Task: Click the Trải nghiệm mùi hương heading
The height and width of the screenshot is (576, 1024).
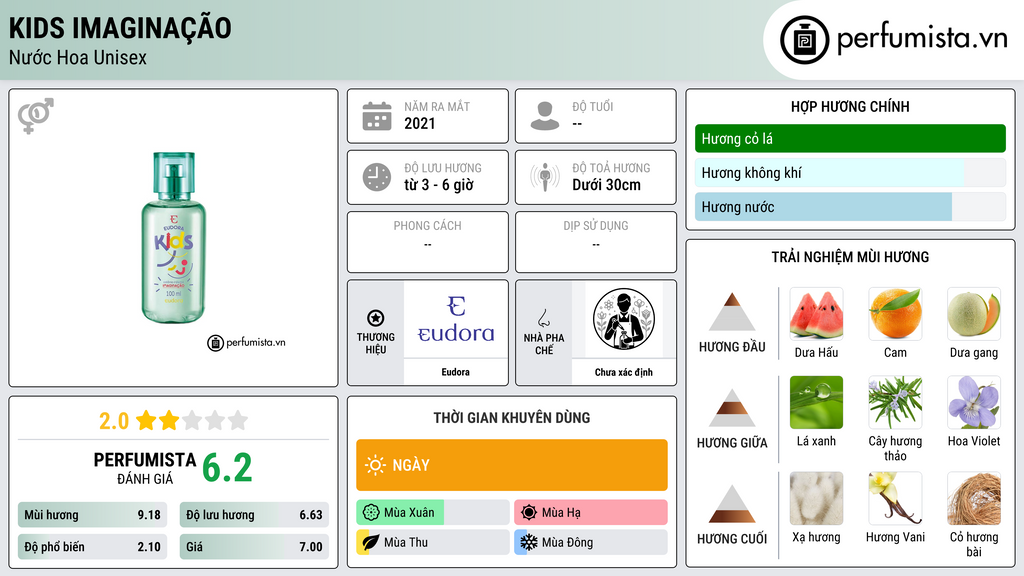Action: 850,257
